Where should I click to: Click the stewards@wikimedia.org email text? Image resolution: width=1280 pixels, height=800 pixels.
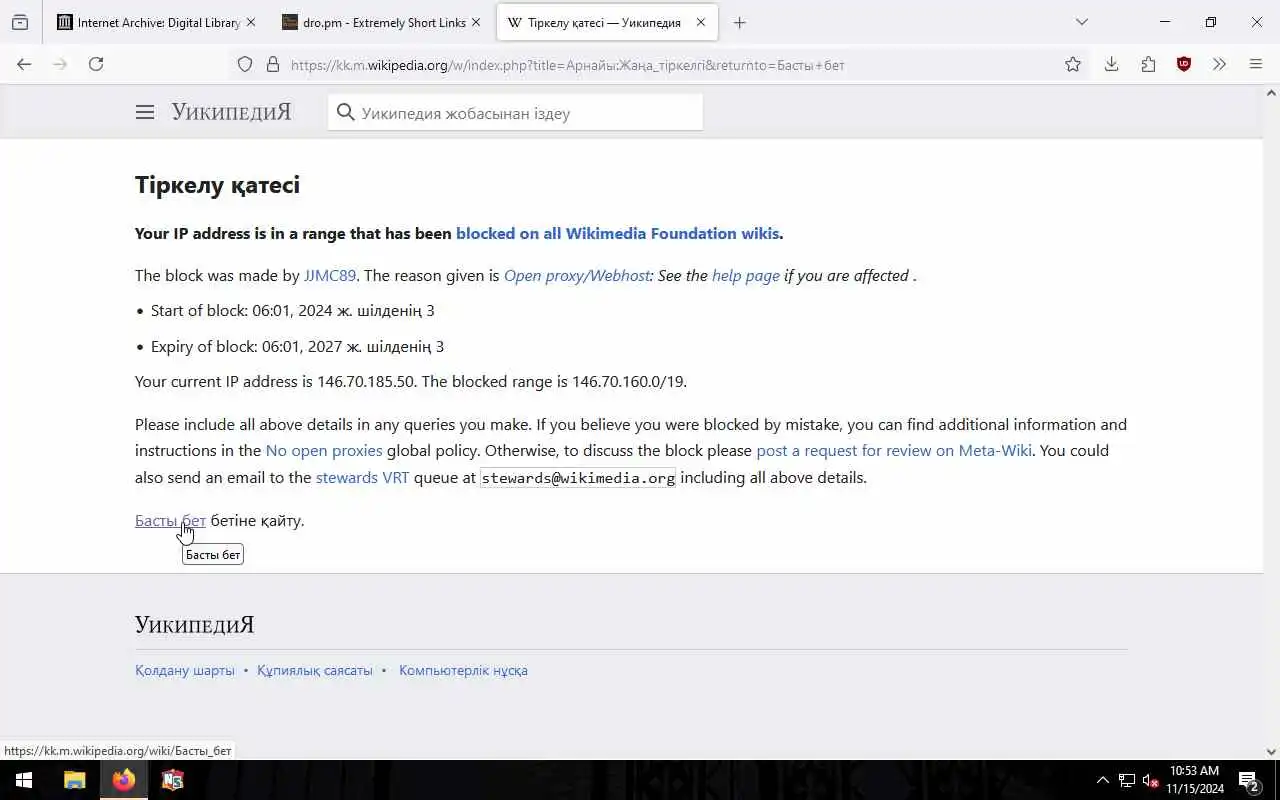[x=578, y=478]
